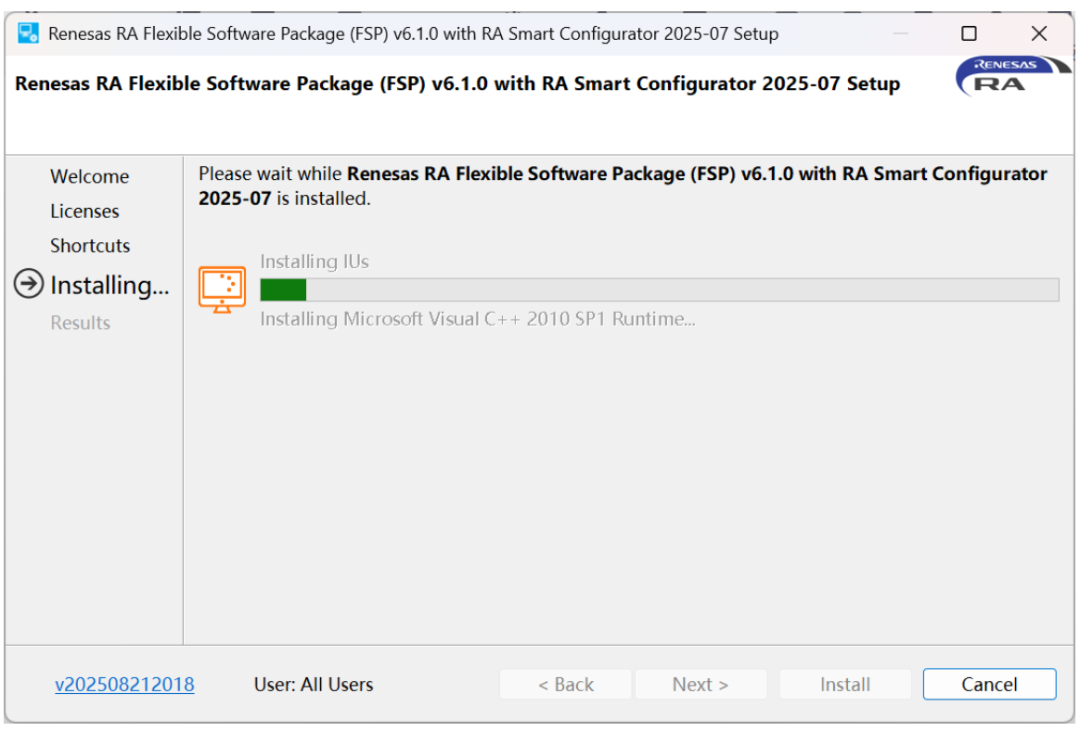Open the Shortcuts step
1080x732 pixels.
click(x=90, y=246)
